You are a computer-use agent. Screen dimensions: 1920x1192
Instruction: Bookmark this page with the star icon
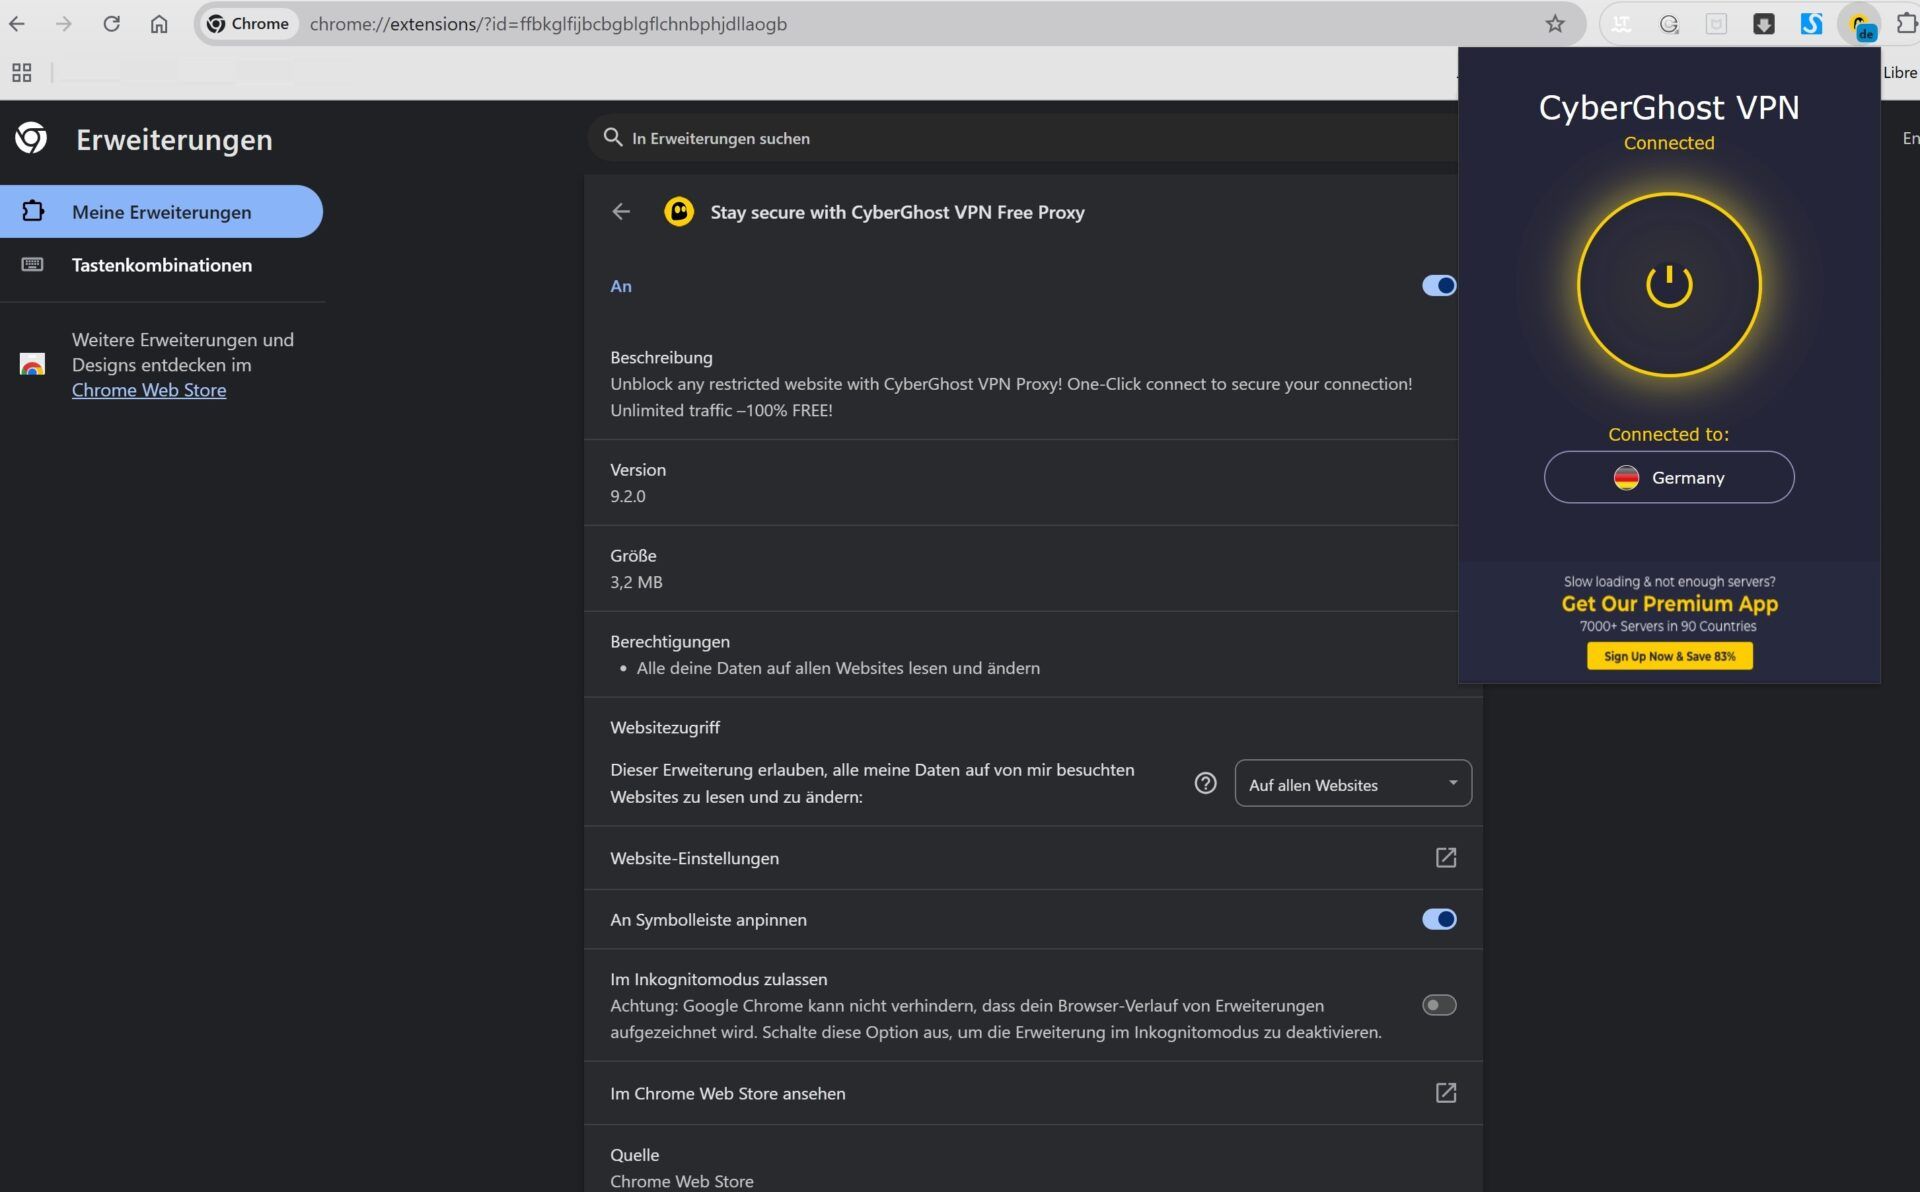[1554, 23]
